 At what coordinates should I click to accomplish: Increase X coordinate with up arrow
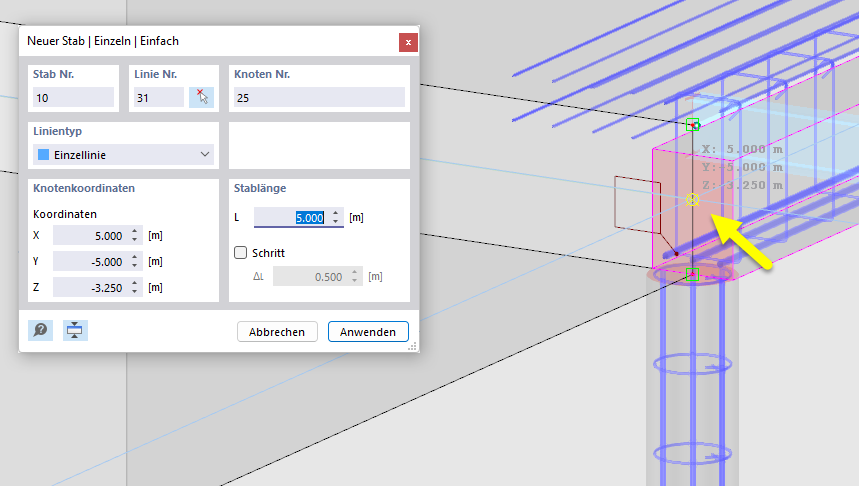(x=135, y=231)
